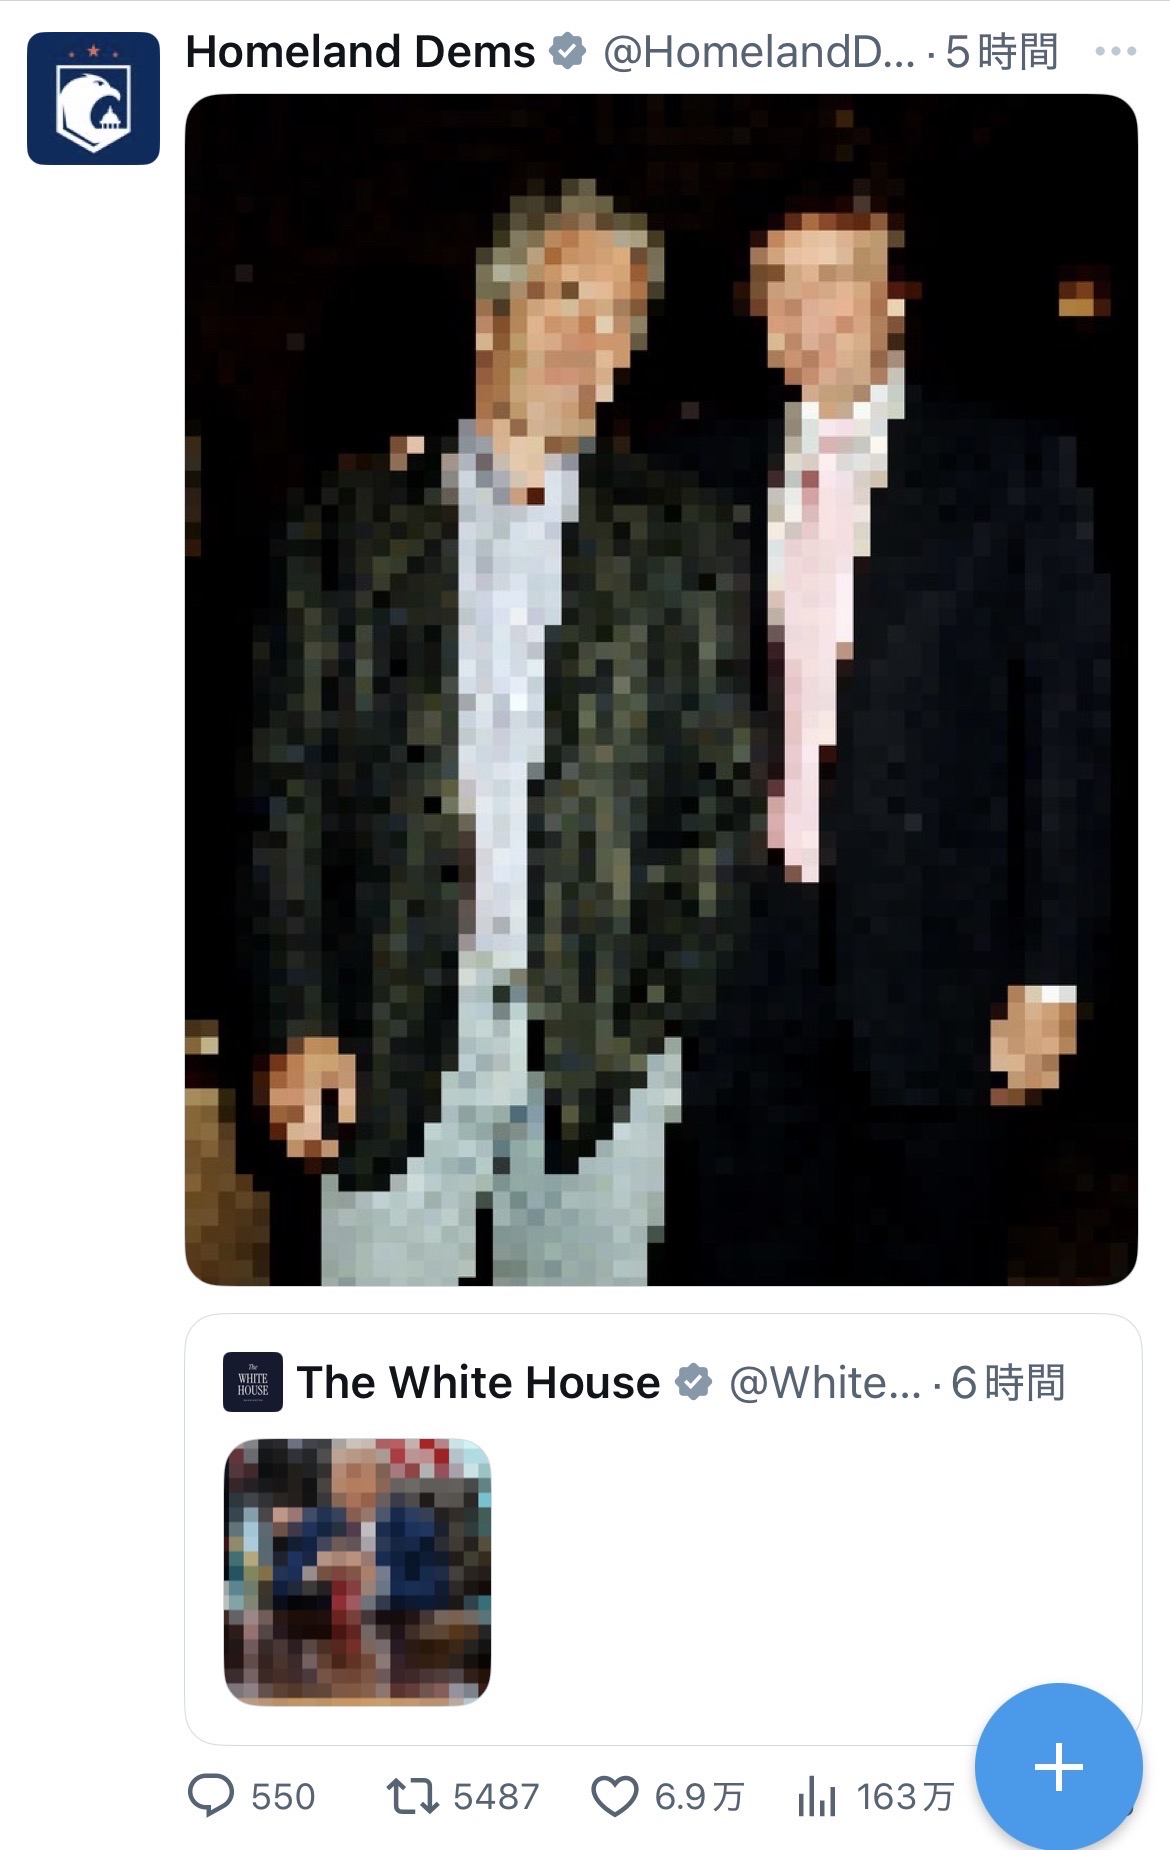Open the main pixelated tweet photo

coord(661,689)
